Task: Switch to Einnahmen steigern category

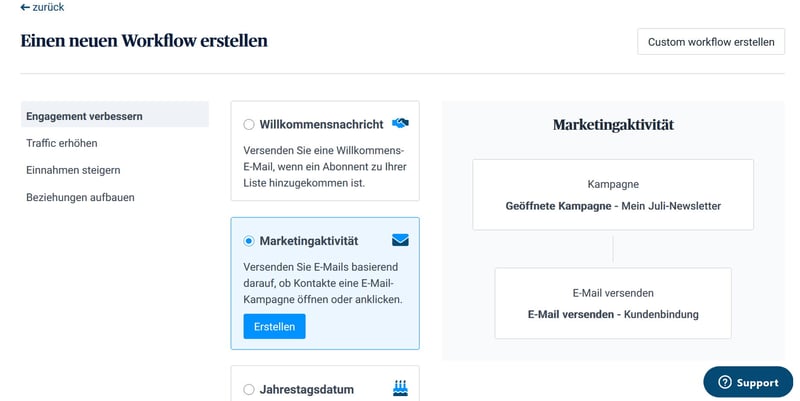Action: tap(73, 170)
